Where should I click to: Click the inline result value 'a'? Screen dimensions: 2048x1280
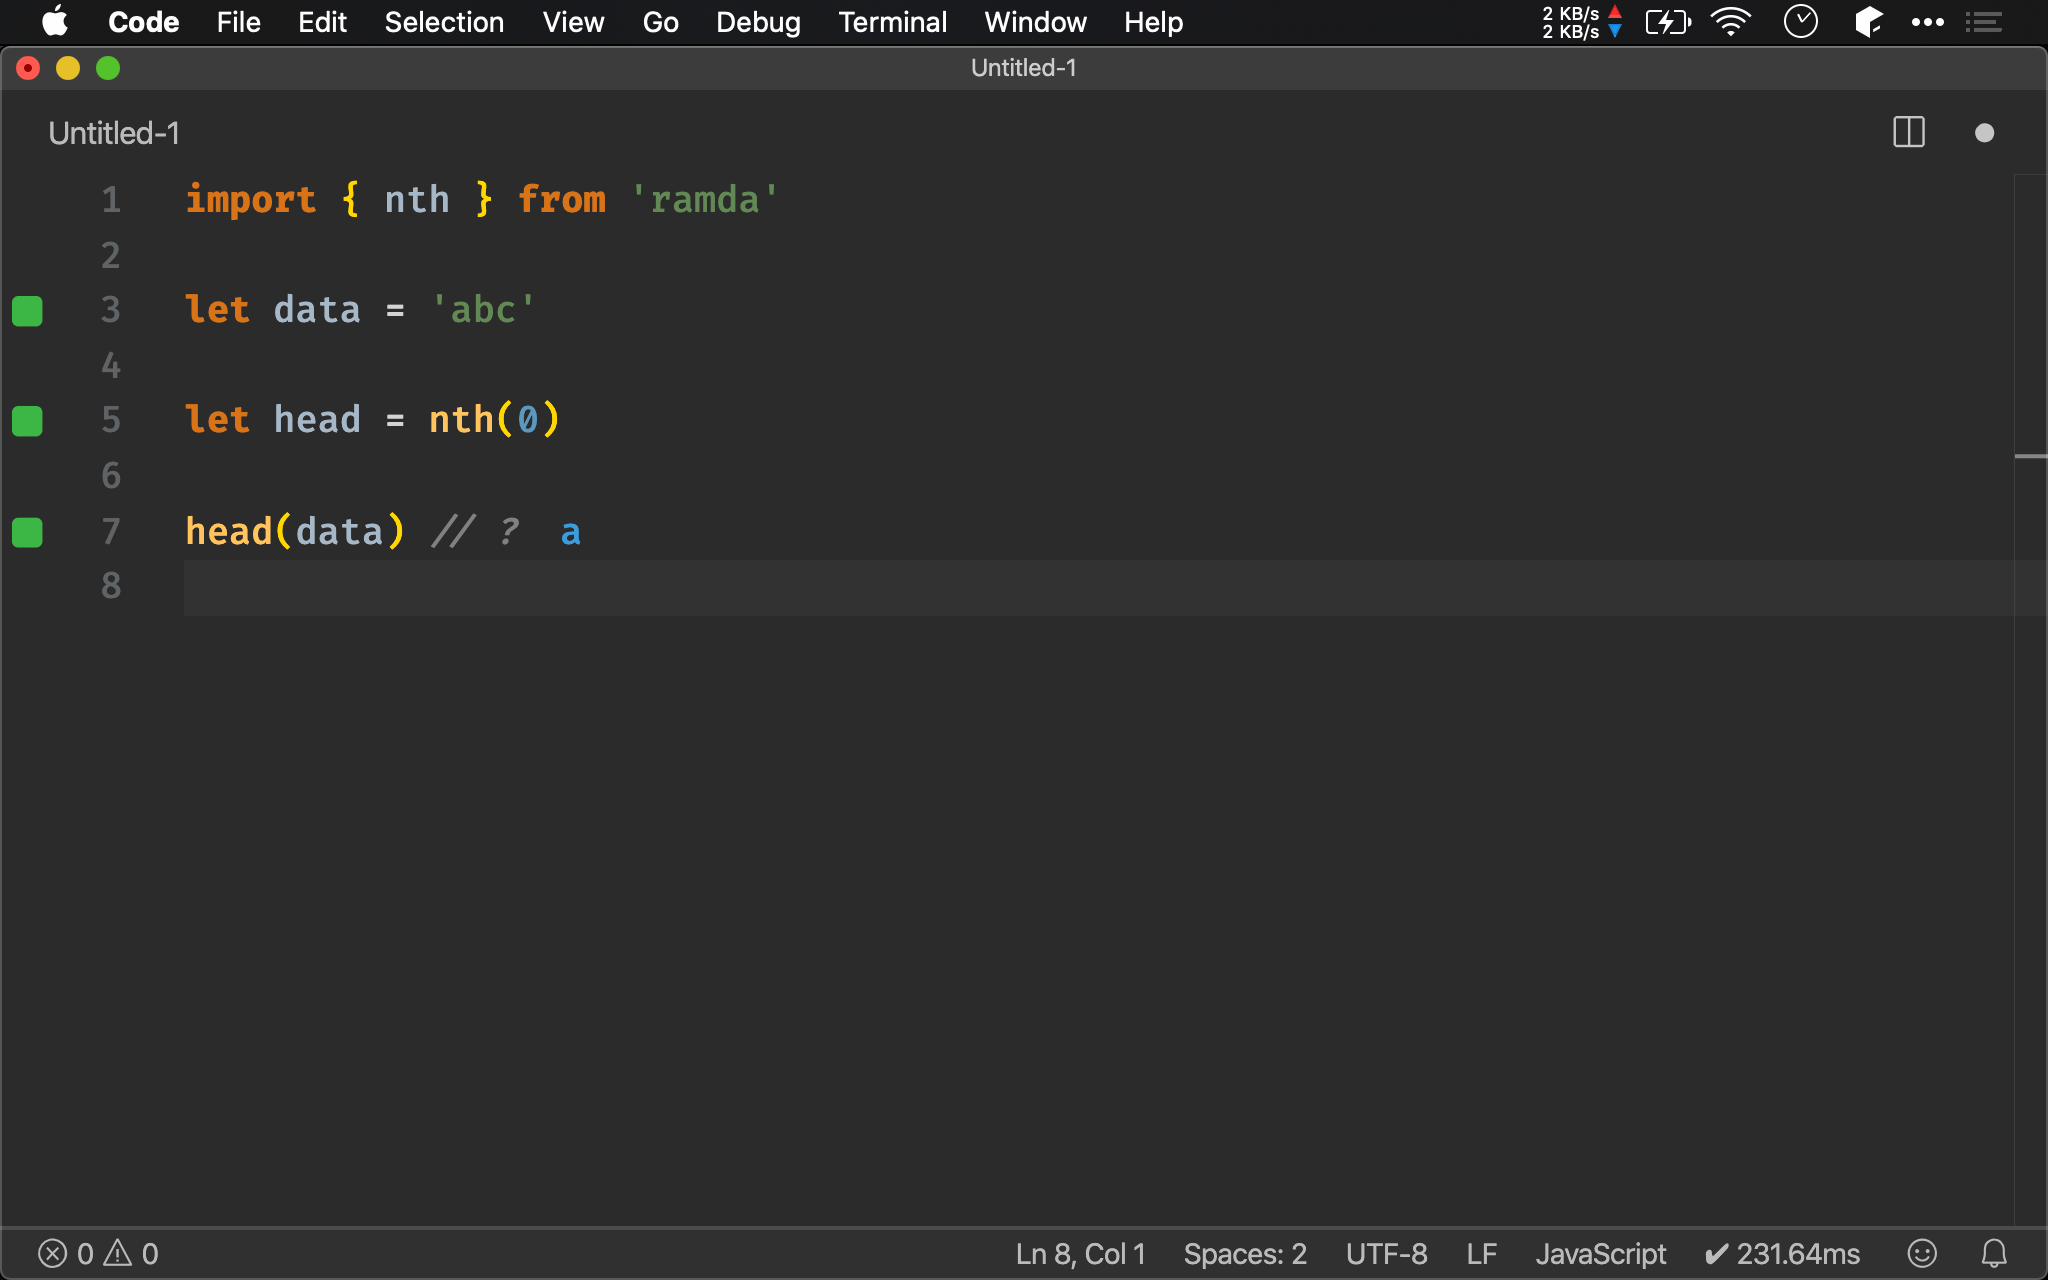[x=570, y=533]
